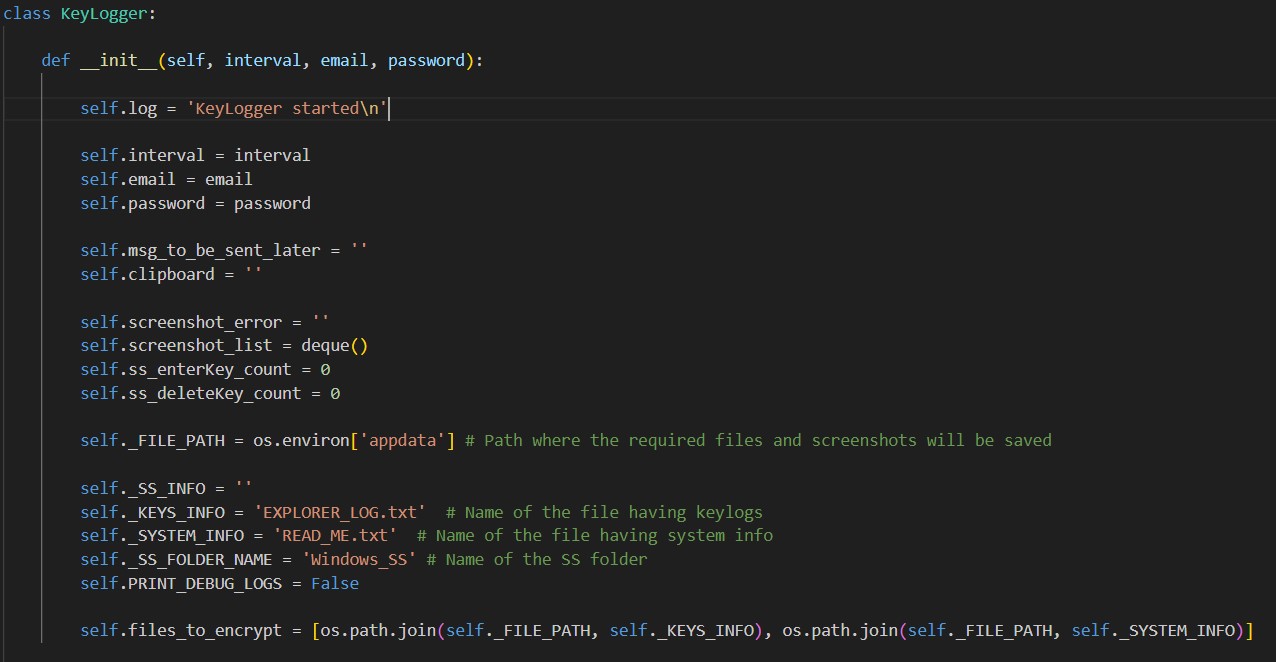Click comment 'Name of the file having system info'
The image size is (1276, 662).
(x=595, y=535)
